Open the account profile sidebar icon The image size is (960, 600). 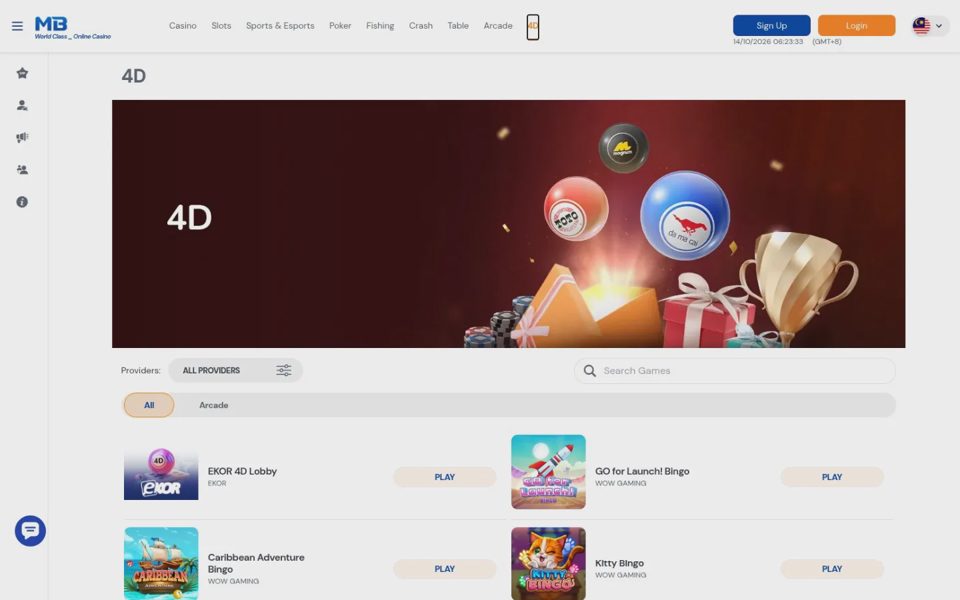(22, 105)
